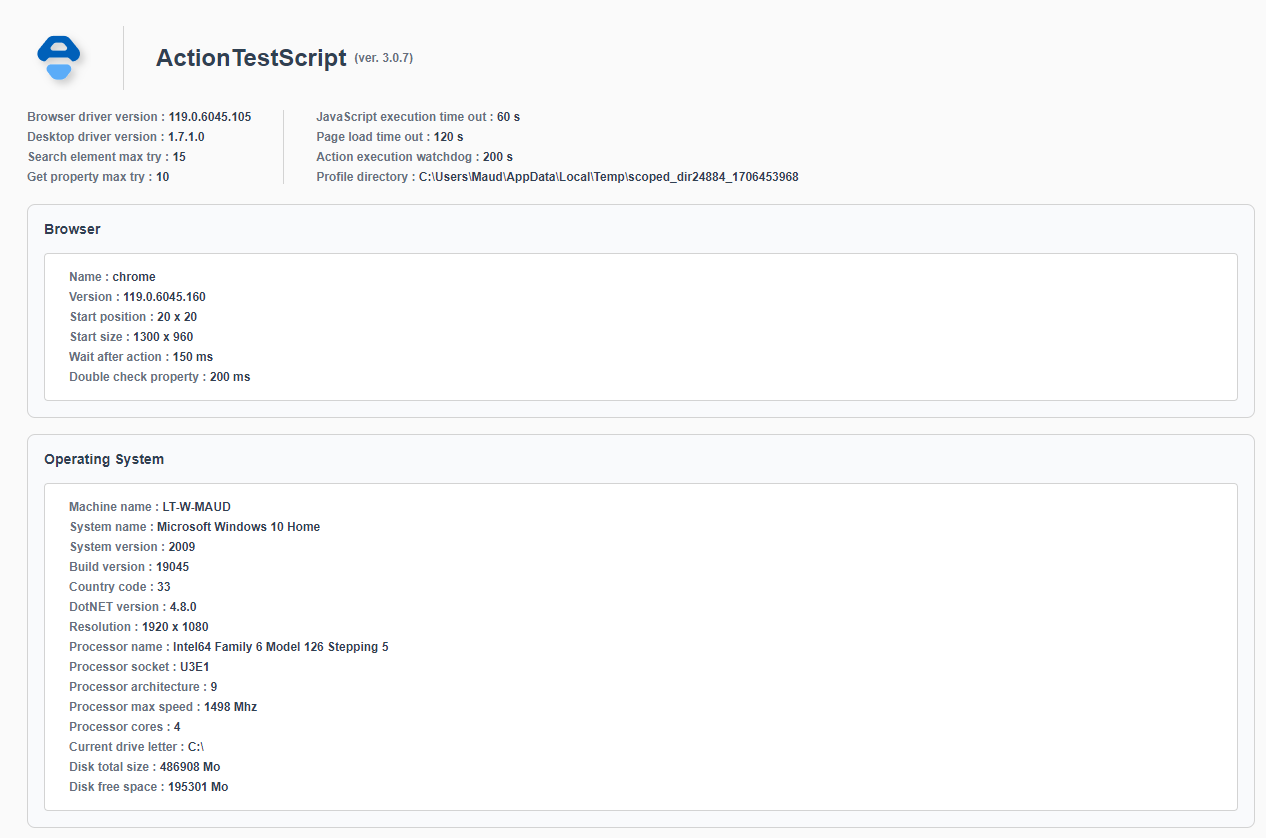
Task: Select the Browser driver version value
Action: coord(210,117)
